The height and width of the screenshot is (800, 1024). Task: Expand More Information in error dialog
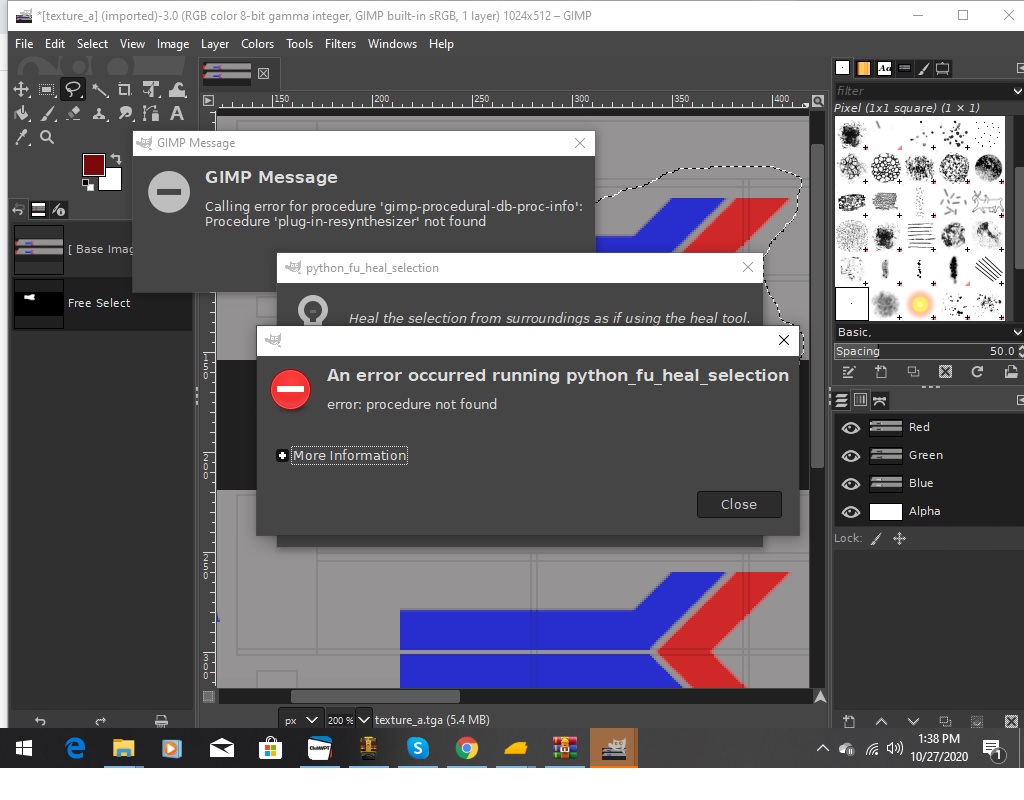(x=342, y=455)
